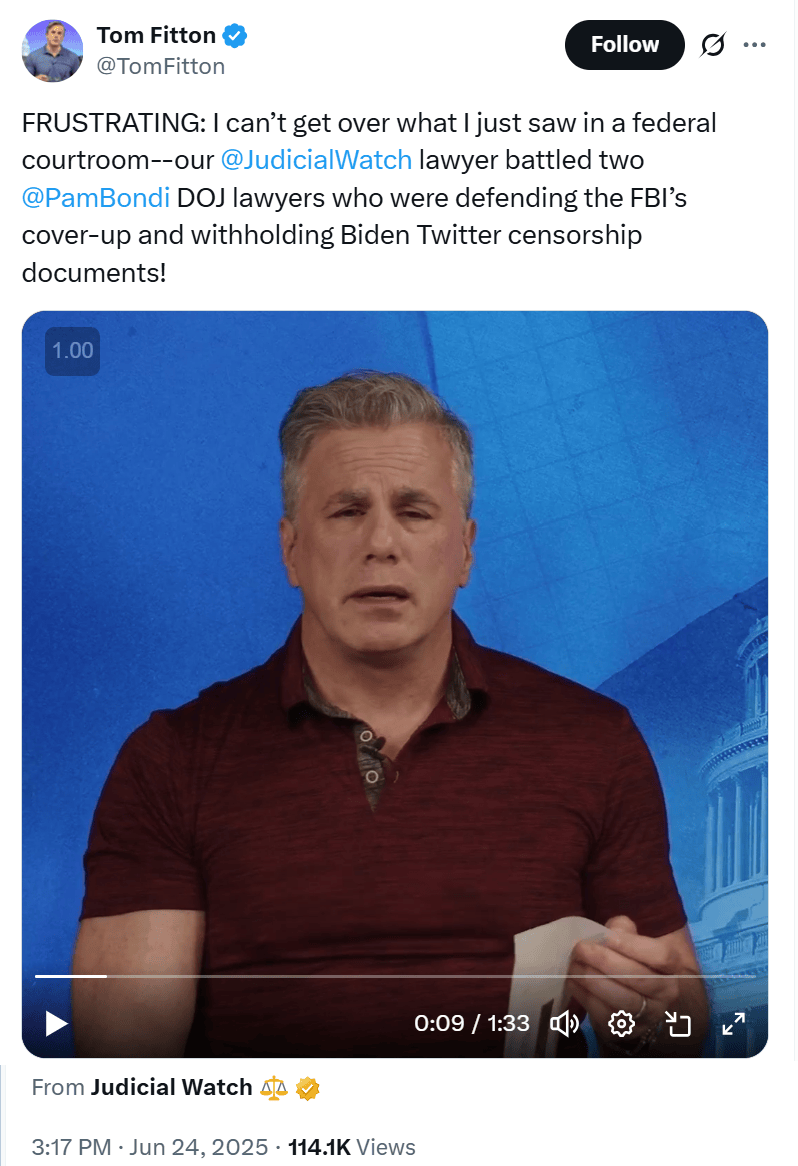Open the three-dots more options menu
The width and height of the screenshot is (798, 1166).
pyautogui.click(x=754, y=45)
